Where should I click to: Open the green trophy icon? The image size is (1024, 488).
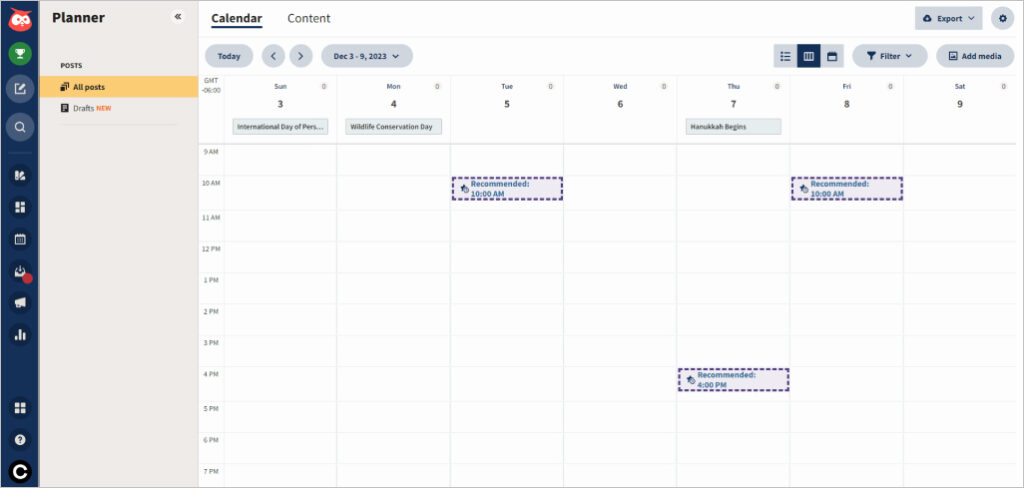tap(20, 54)
